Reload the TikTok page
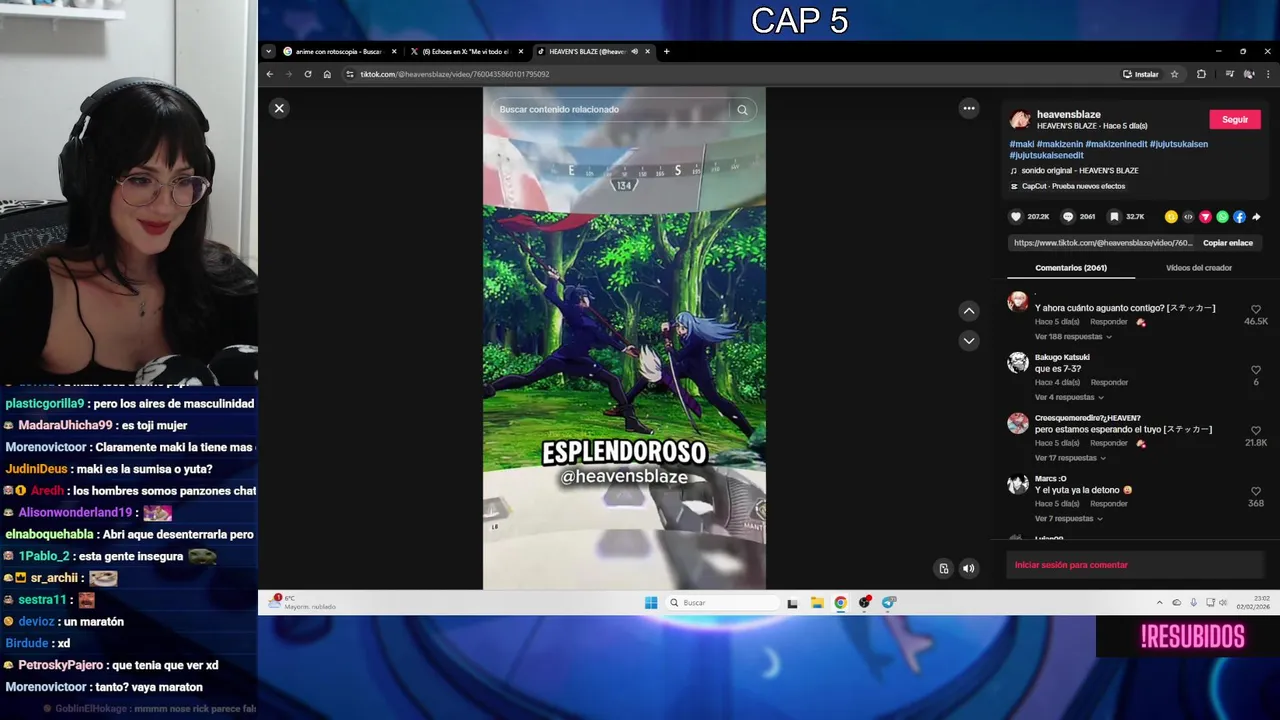The image size is (1280, 720). (307, 74)
